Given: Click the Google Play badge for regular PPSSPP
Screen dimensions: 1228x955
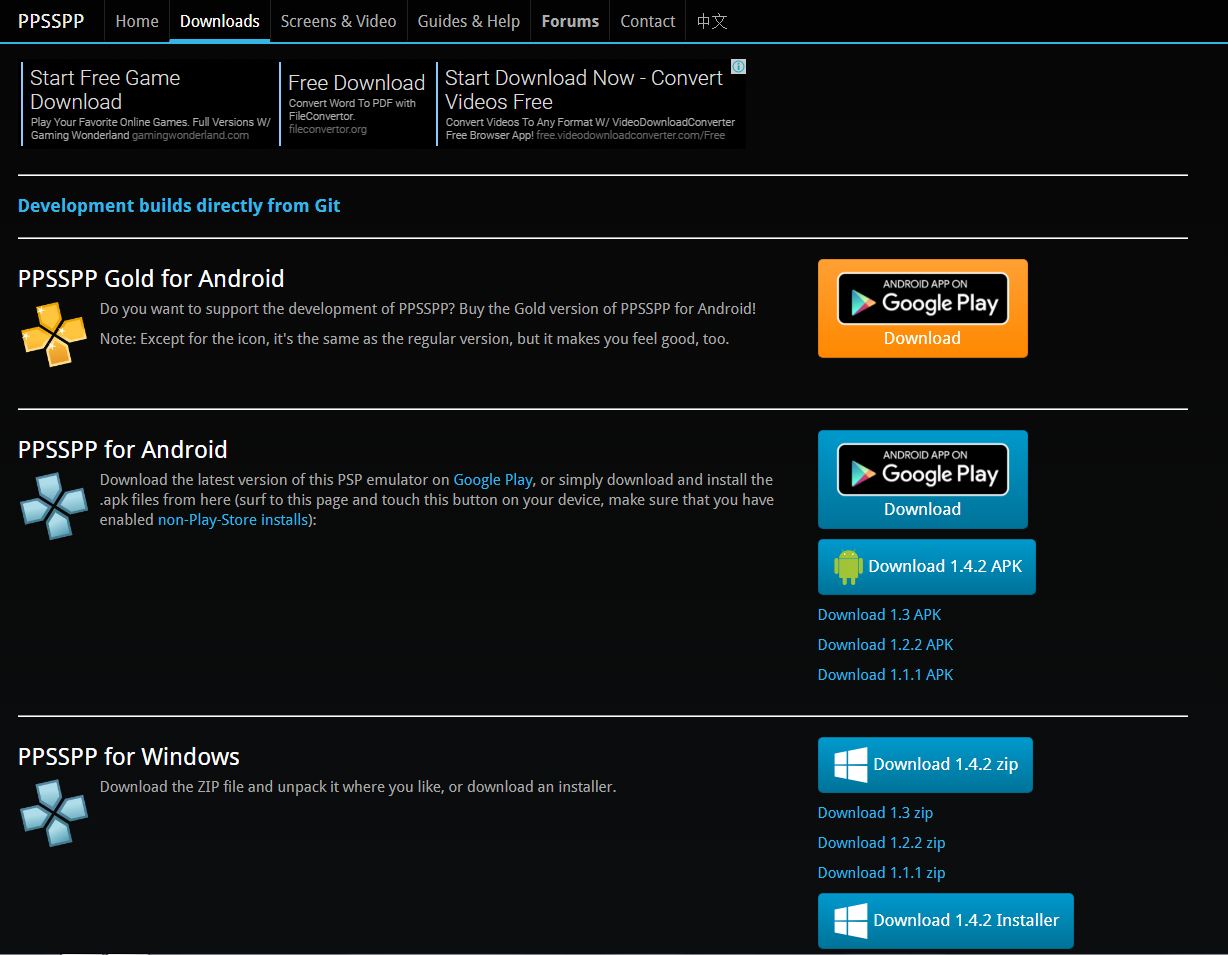Looking at the screenshot, I should pos(921,470).
